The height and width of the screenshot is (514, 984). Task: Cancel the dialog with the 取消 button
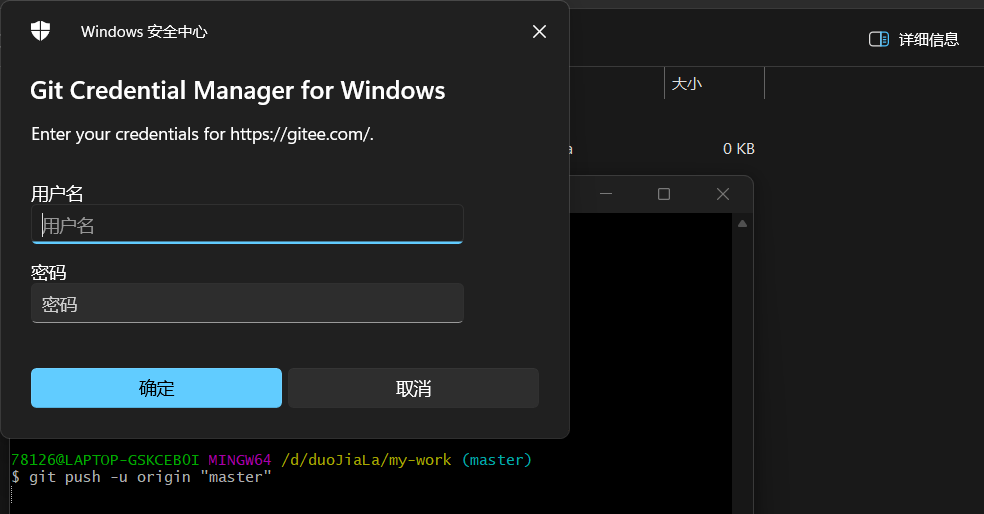[x=414, y=388]
